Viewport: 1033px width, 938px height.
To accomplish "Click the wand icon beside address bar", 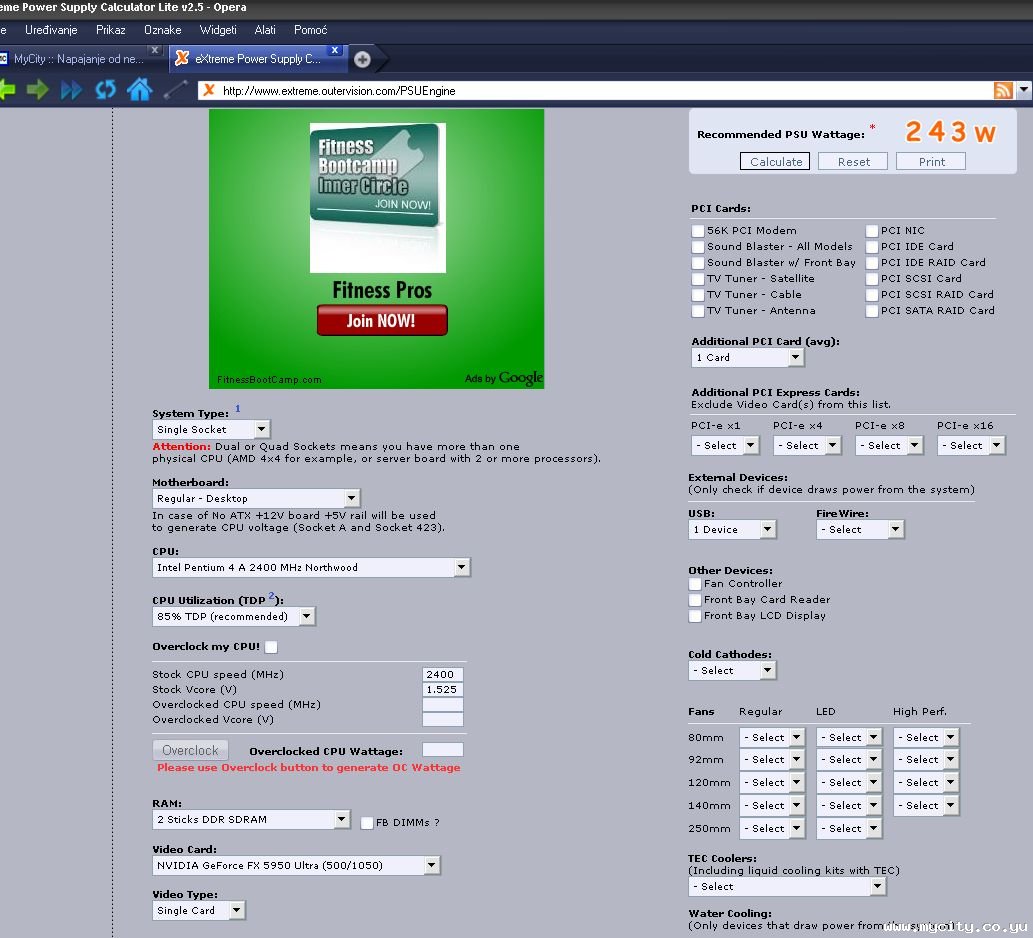I will click(175, 90).
